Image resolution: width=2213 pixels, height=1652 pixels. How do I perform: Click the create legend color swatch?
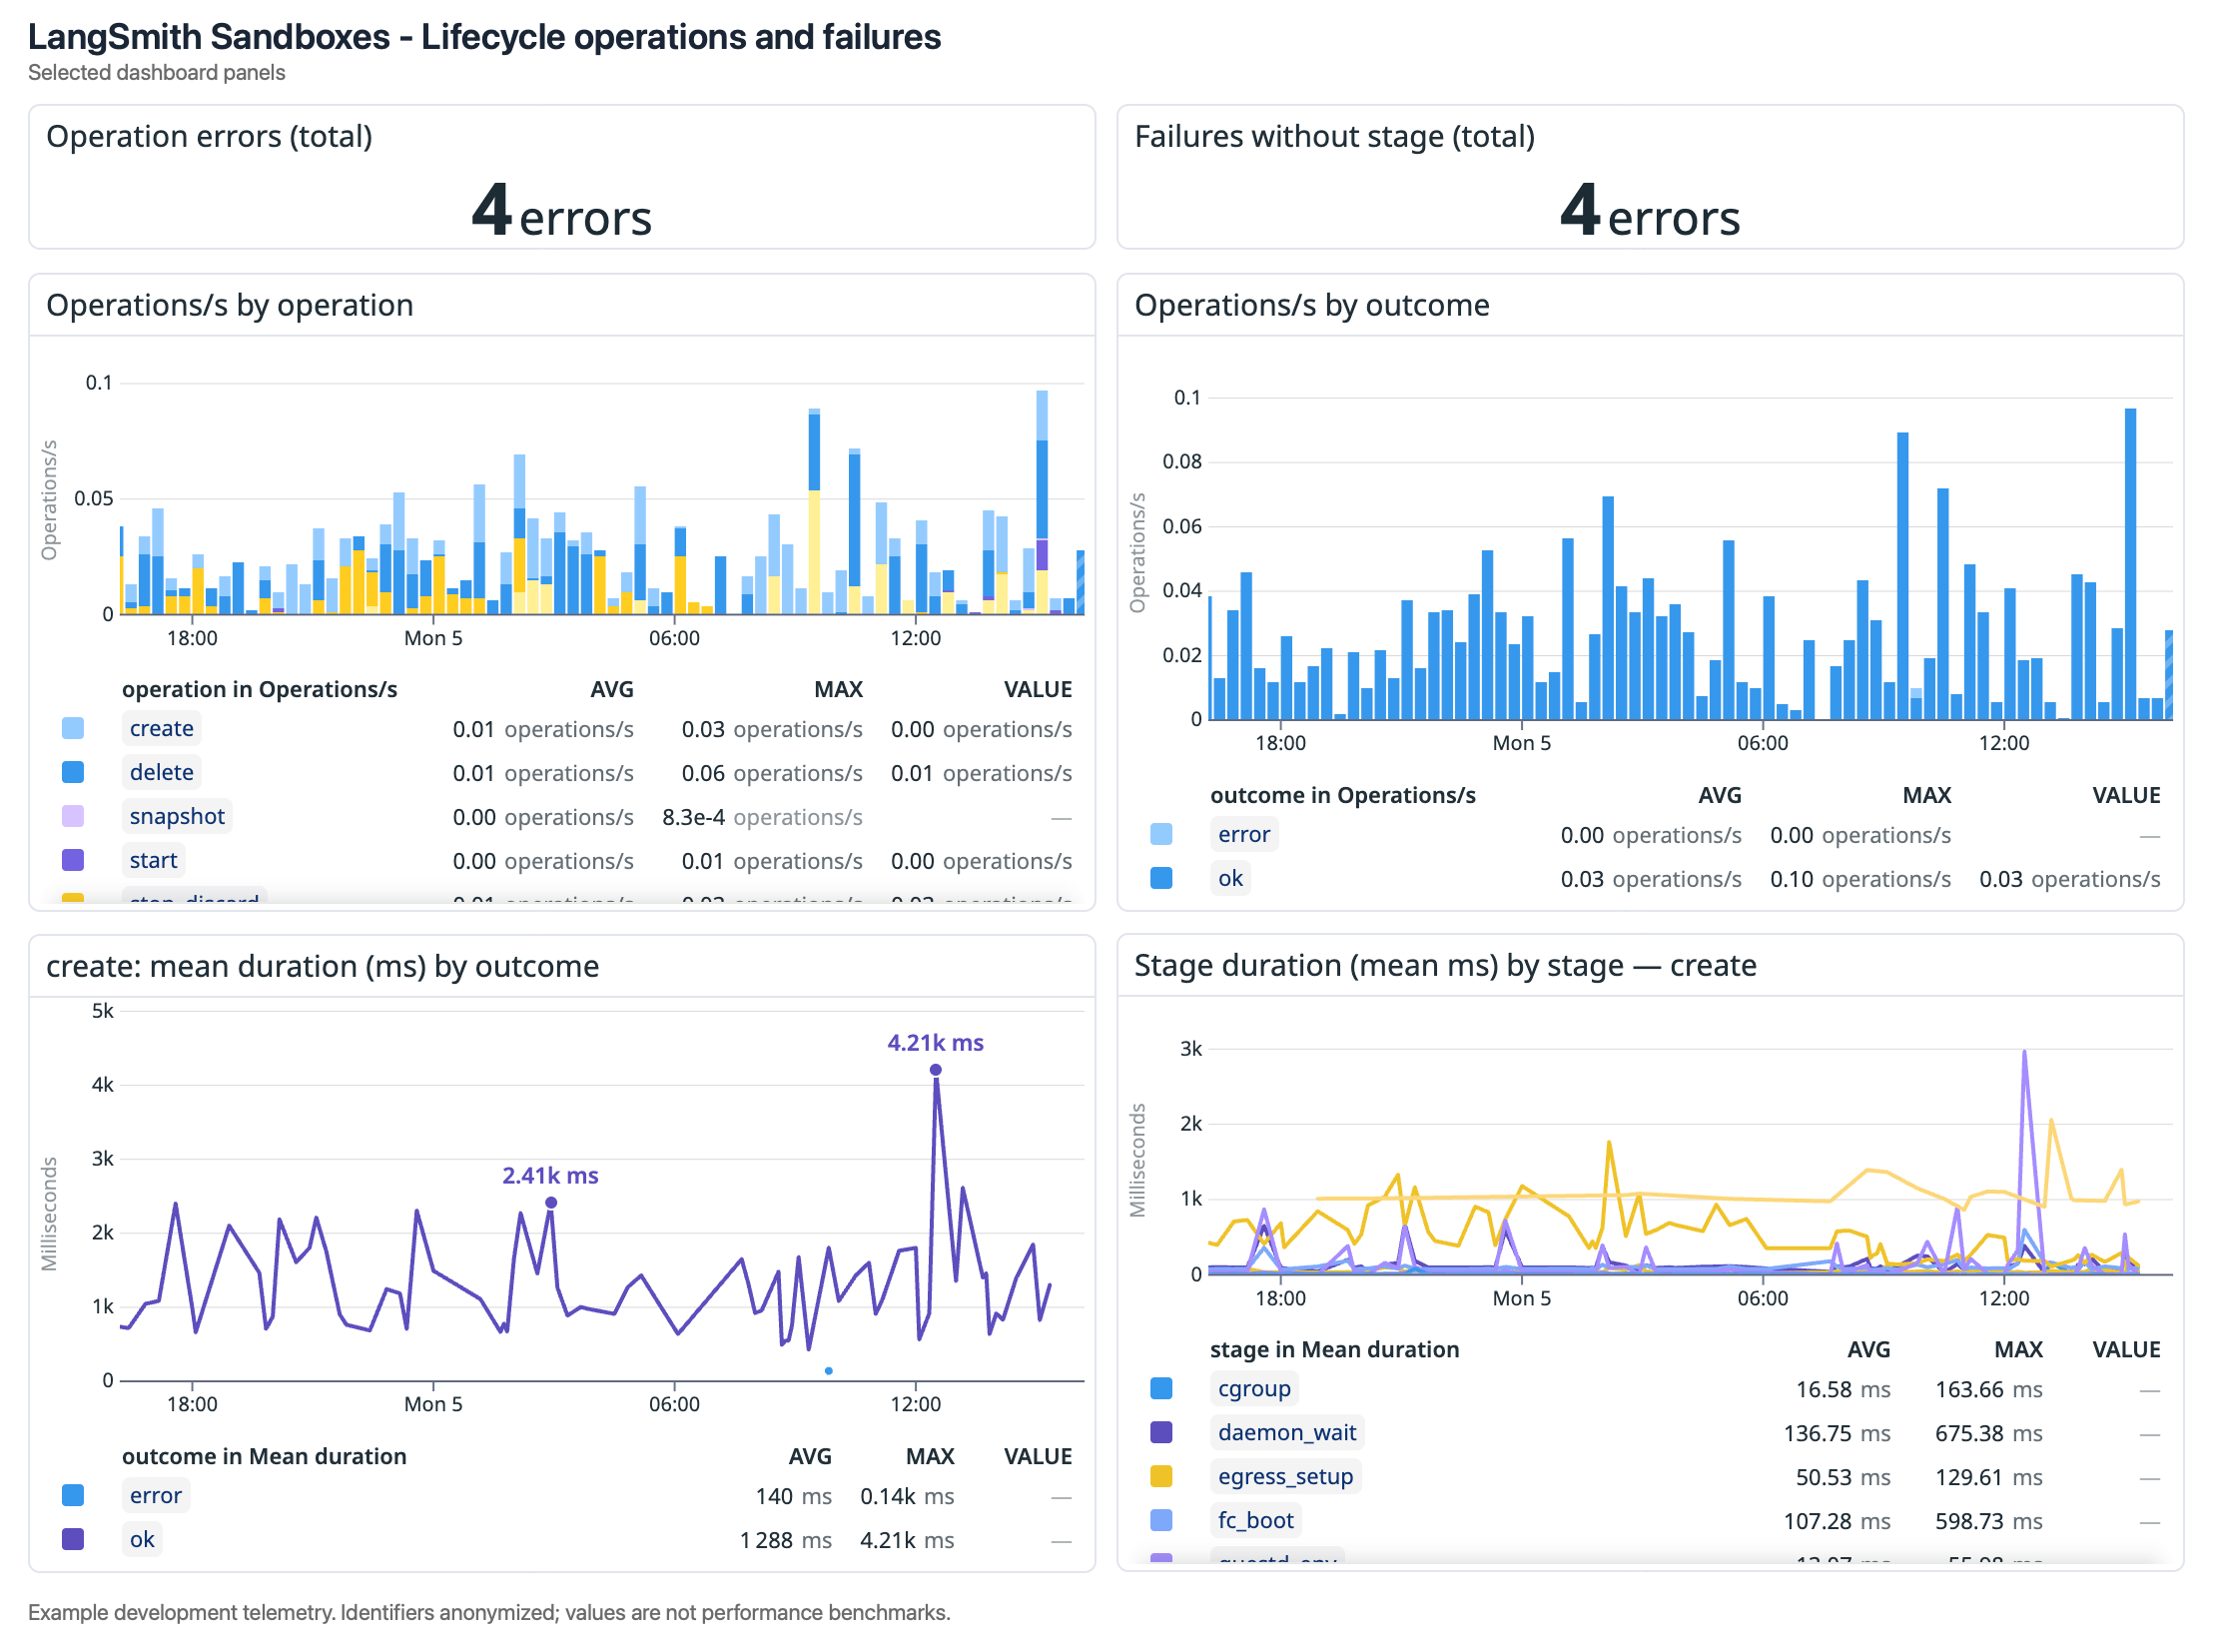pos(73,728)
